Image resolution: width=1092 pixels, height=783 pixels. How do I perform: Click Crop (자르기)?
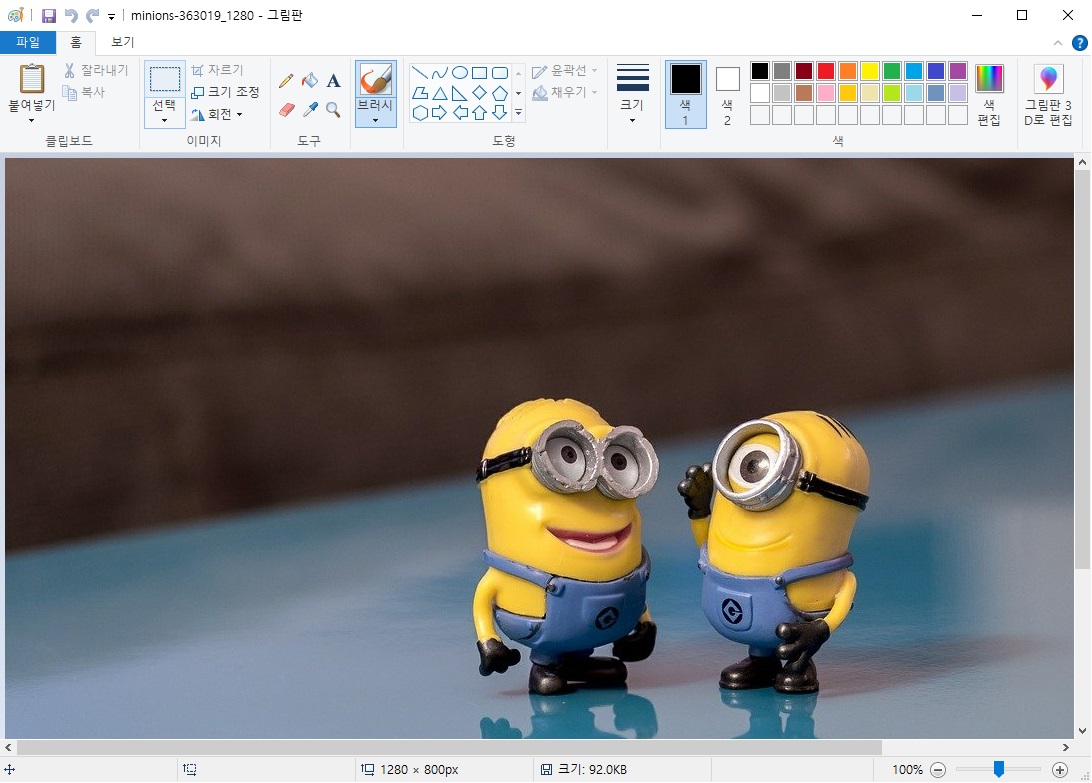pos(217,70)
